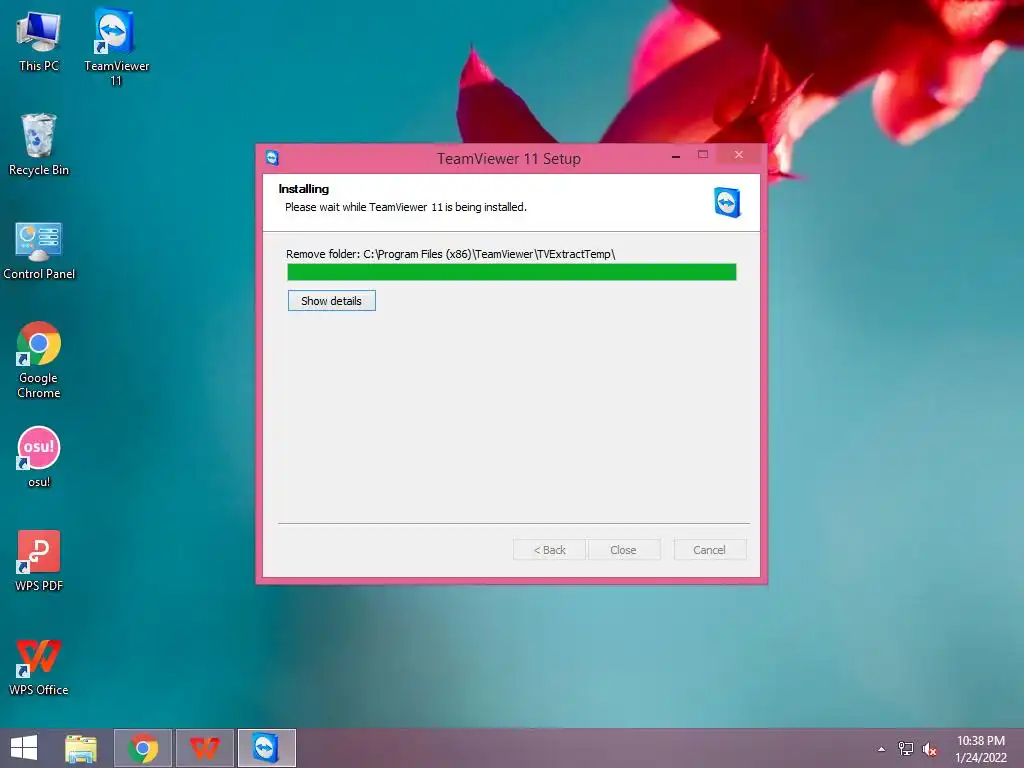Open the clock showing 10:38 PM
This screenshot has height=768, width=1024.
(x=980, y=749)
